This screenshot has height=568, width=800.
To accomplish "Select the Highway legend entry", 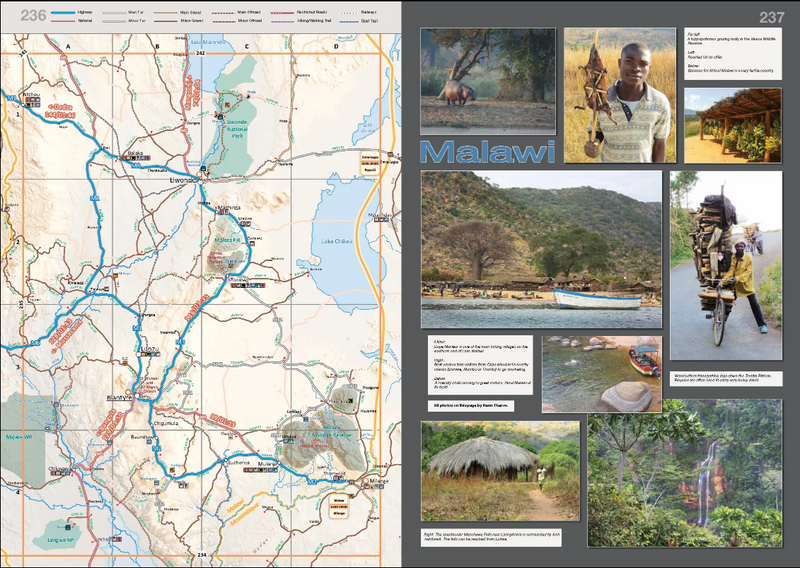I will point(71,12).
